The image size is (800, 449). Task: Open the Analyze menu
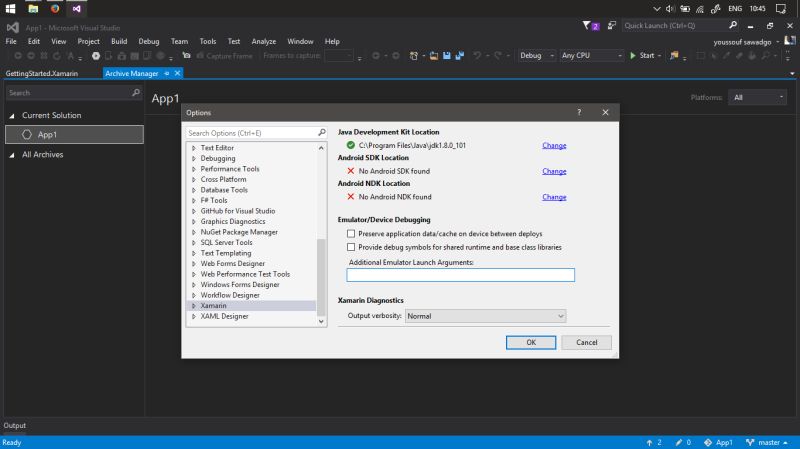[x=264, y=41]
